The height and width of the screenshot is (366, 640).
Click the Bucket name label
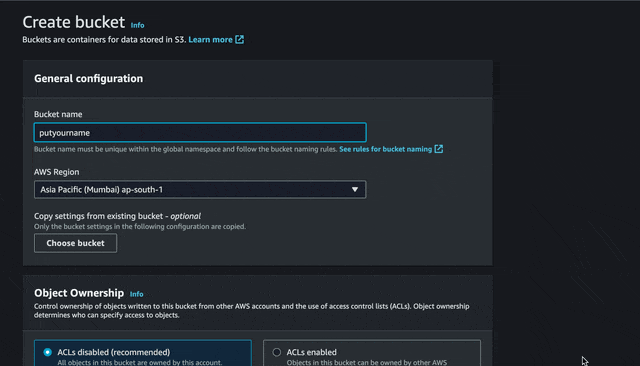(58, 114)
